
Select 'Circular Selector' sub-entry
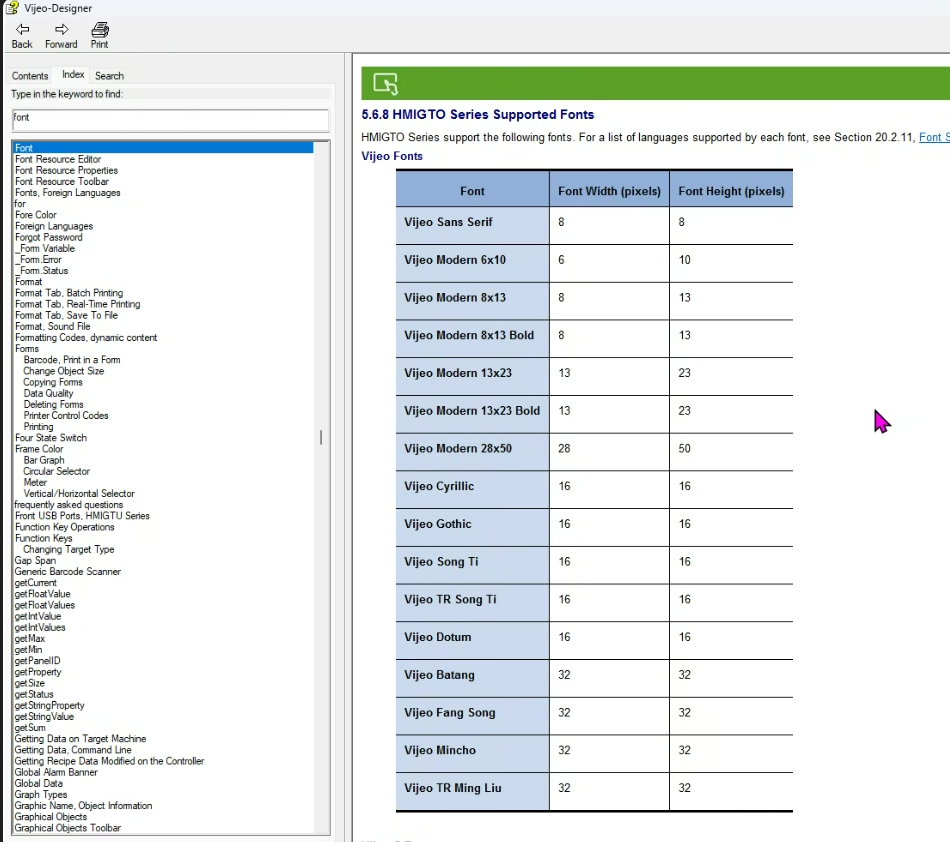(56, 471)
